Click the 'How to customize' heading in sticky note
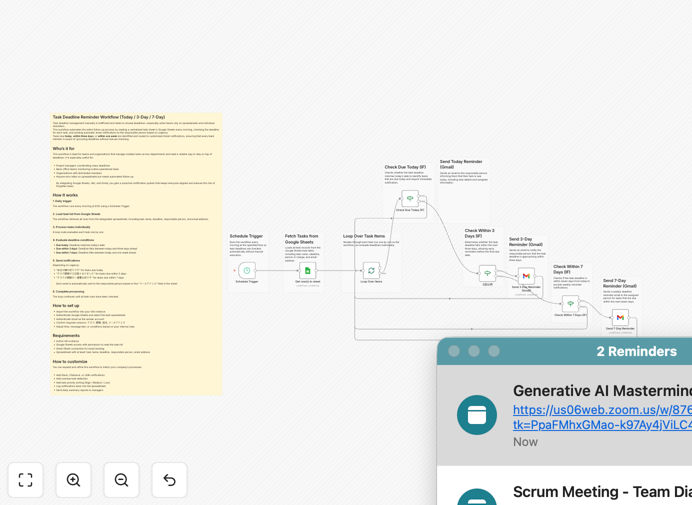This screenshot has width=692, height=505. pos(70,362)
